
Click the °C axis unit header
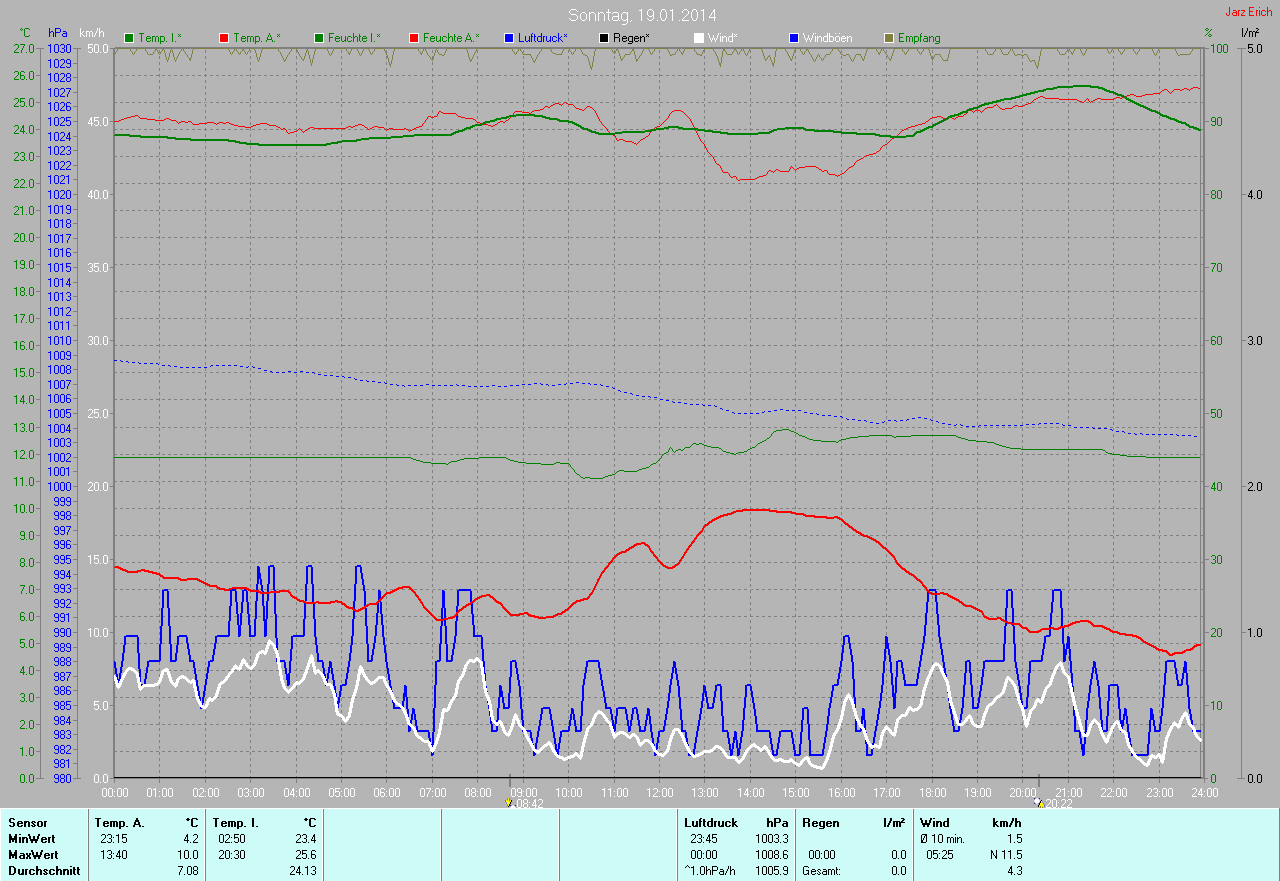tap(25, 34)
